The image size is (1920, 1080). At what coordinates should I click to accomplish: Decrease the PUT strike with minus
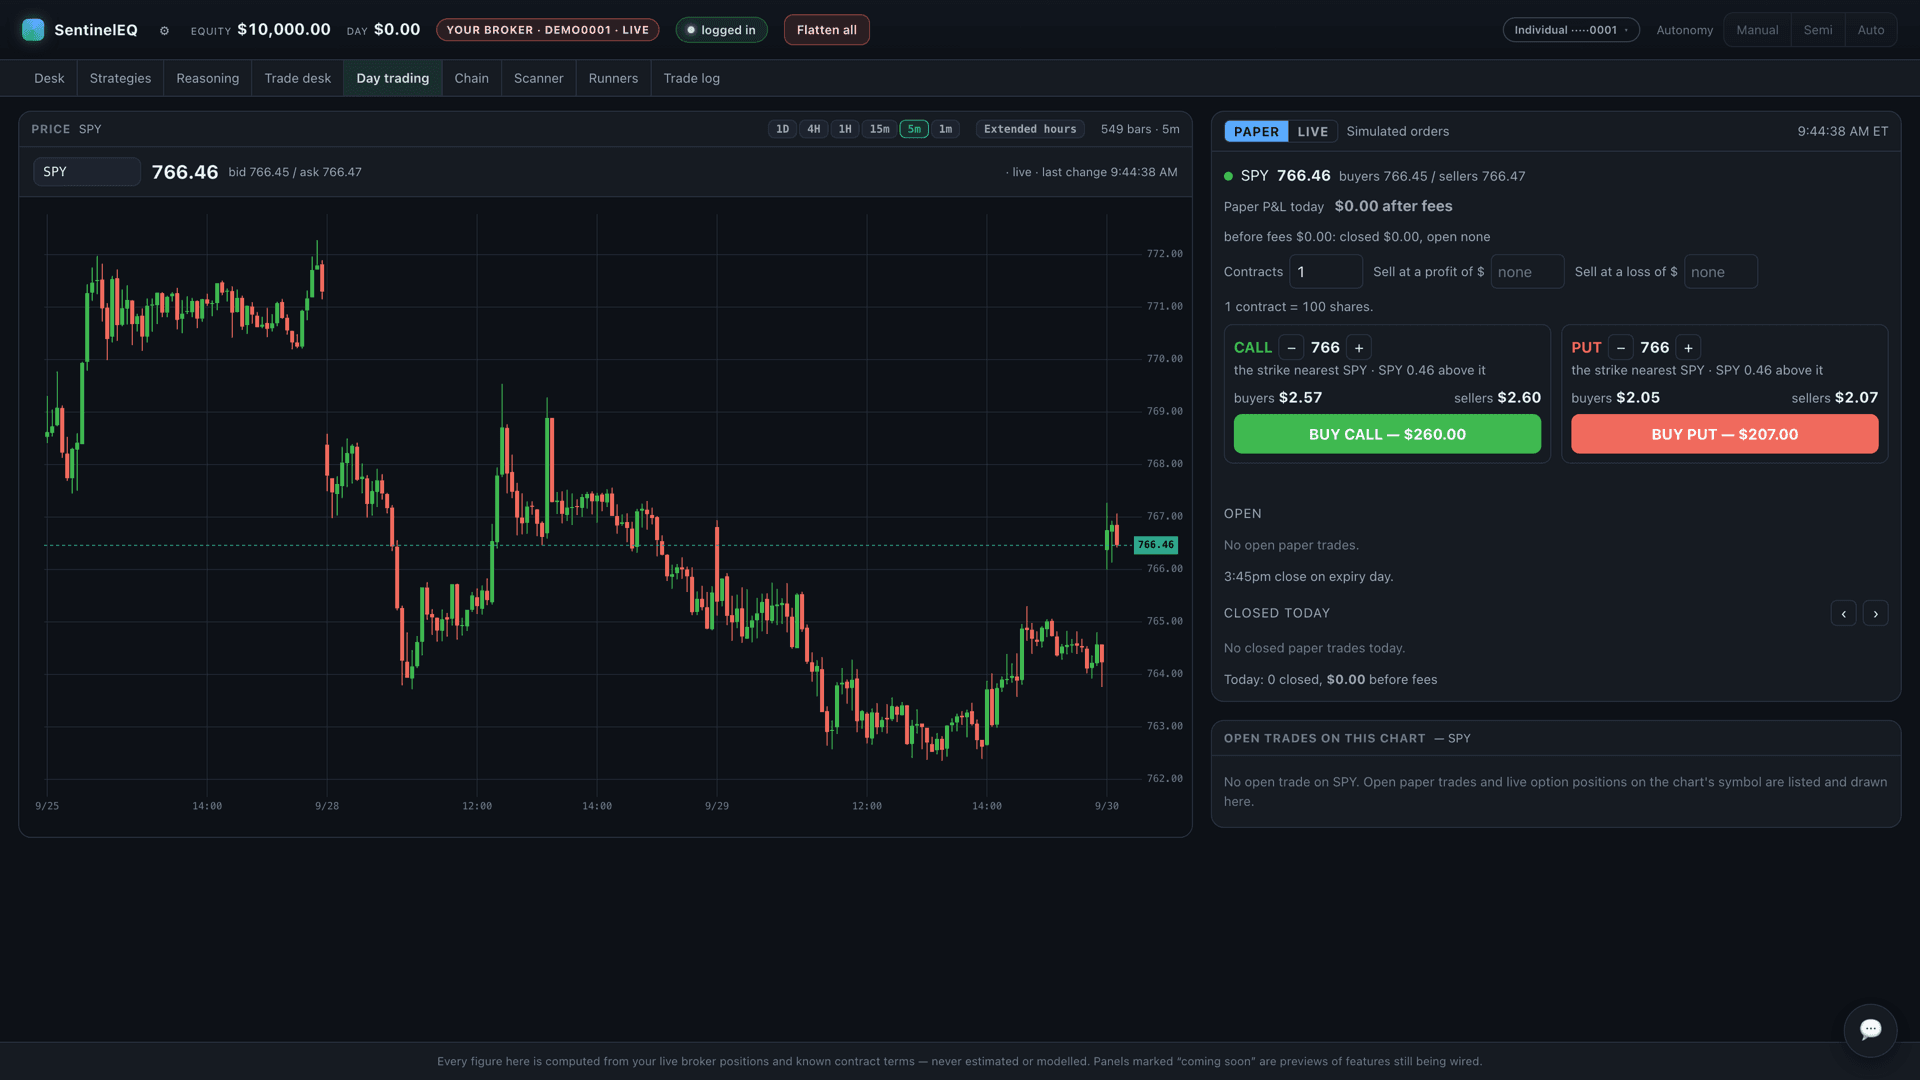[x=1620, y=348]
